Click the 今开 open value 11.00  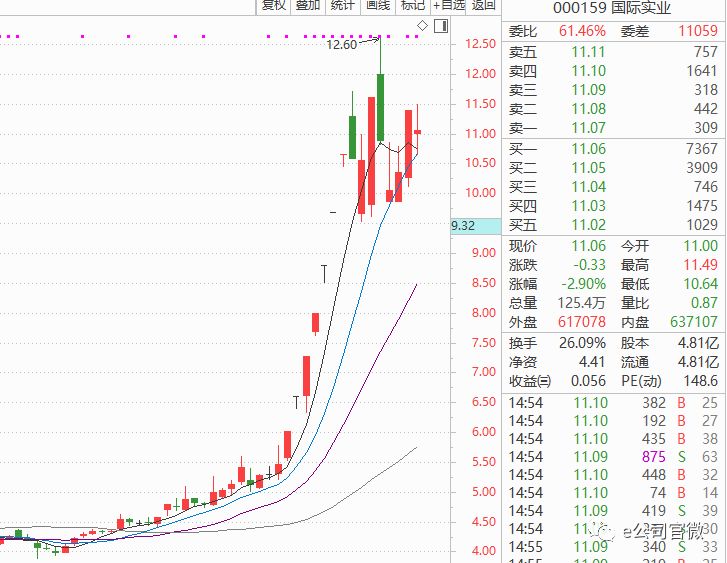coord(700,246)
